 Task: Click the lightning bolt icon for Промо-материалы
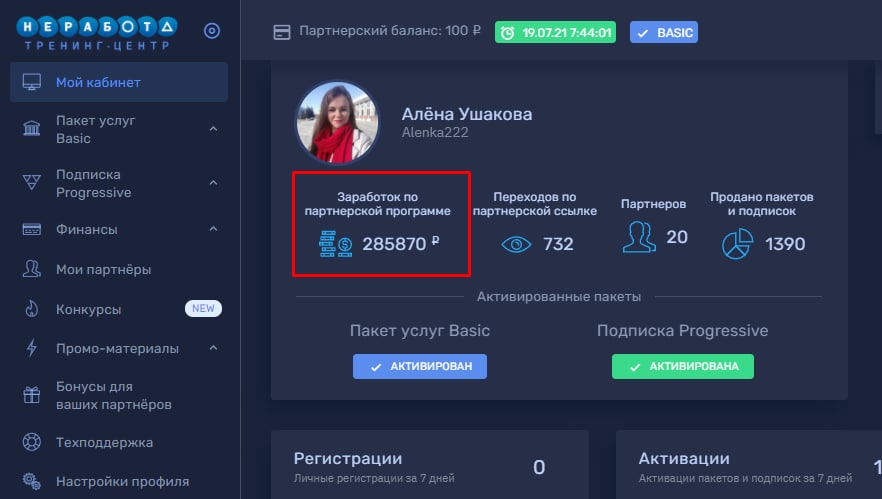click(32, 348)
